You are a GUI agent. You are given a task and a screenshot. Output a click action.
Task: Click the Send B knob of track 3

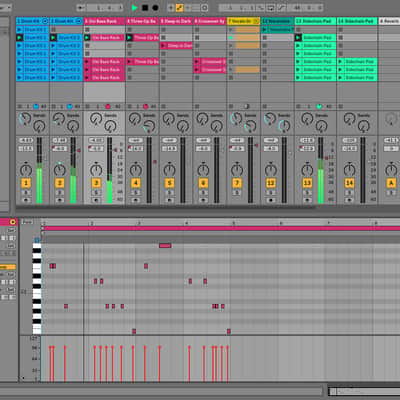click(x=110, y=126)
